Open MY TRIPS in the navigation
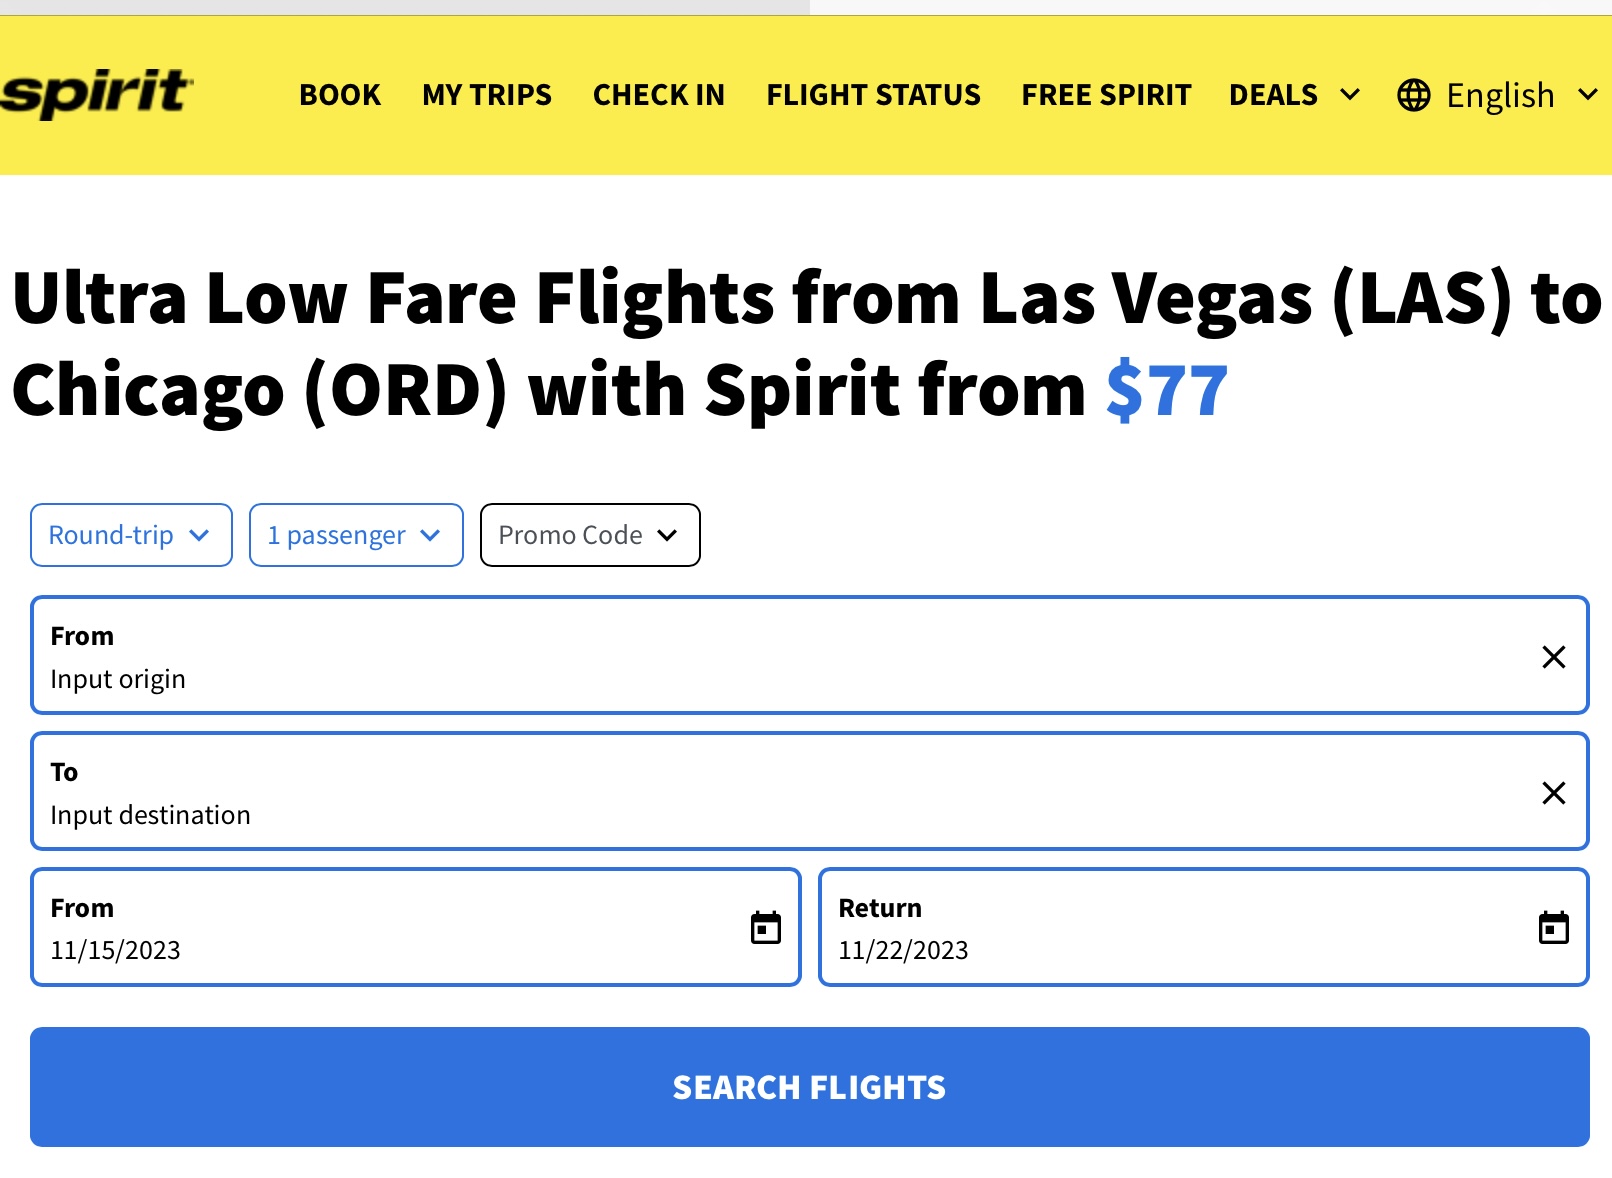Screen dimensions: 1612x1178 [x=487, y=95]
